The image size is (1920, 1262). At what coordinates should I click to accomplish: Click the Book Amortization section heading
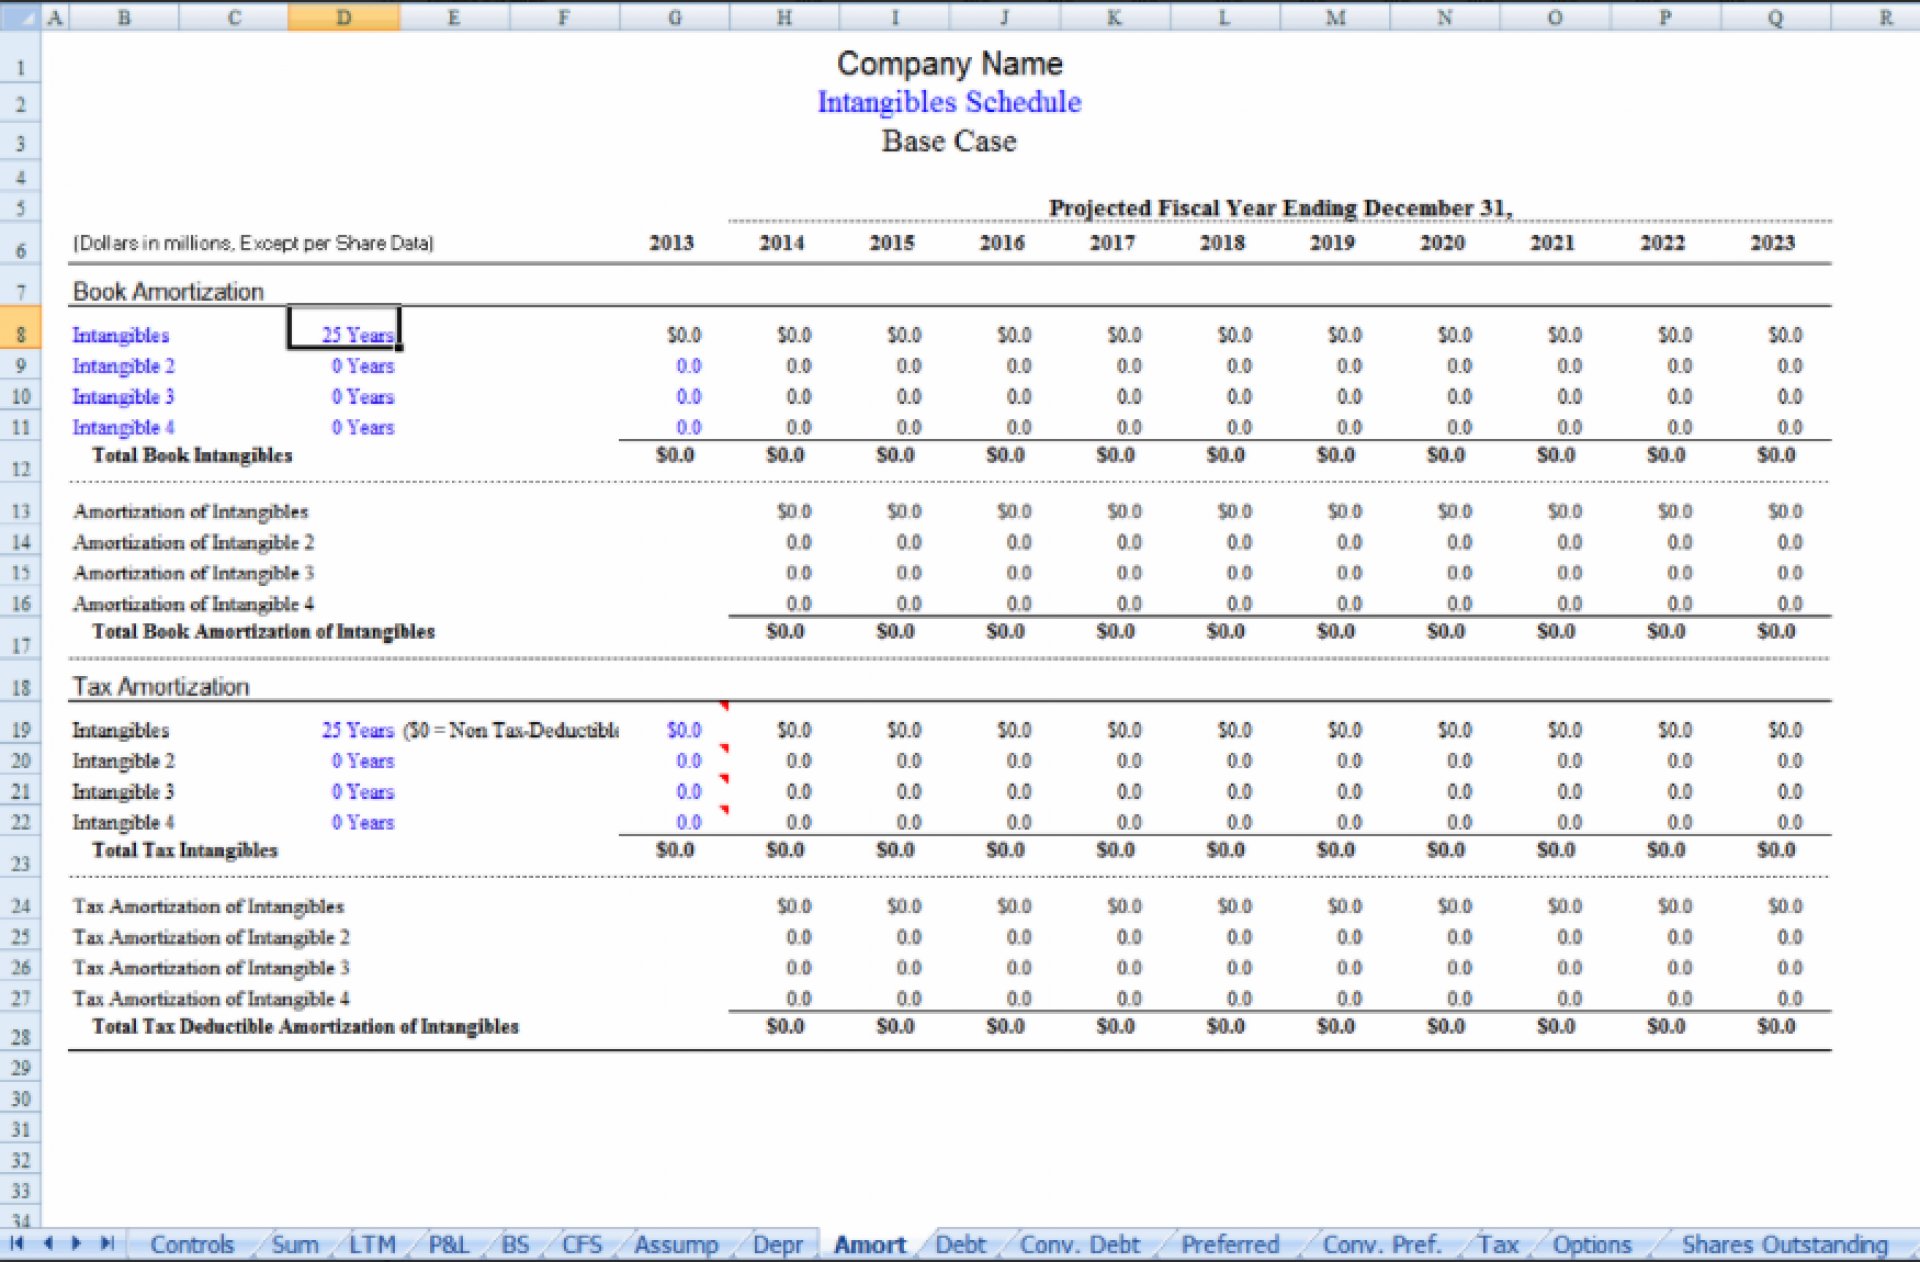coord(168,291)
